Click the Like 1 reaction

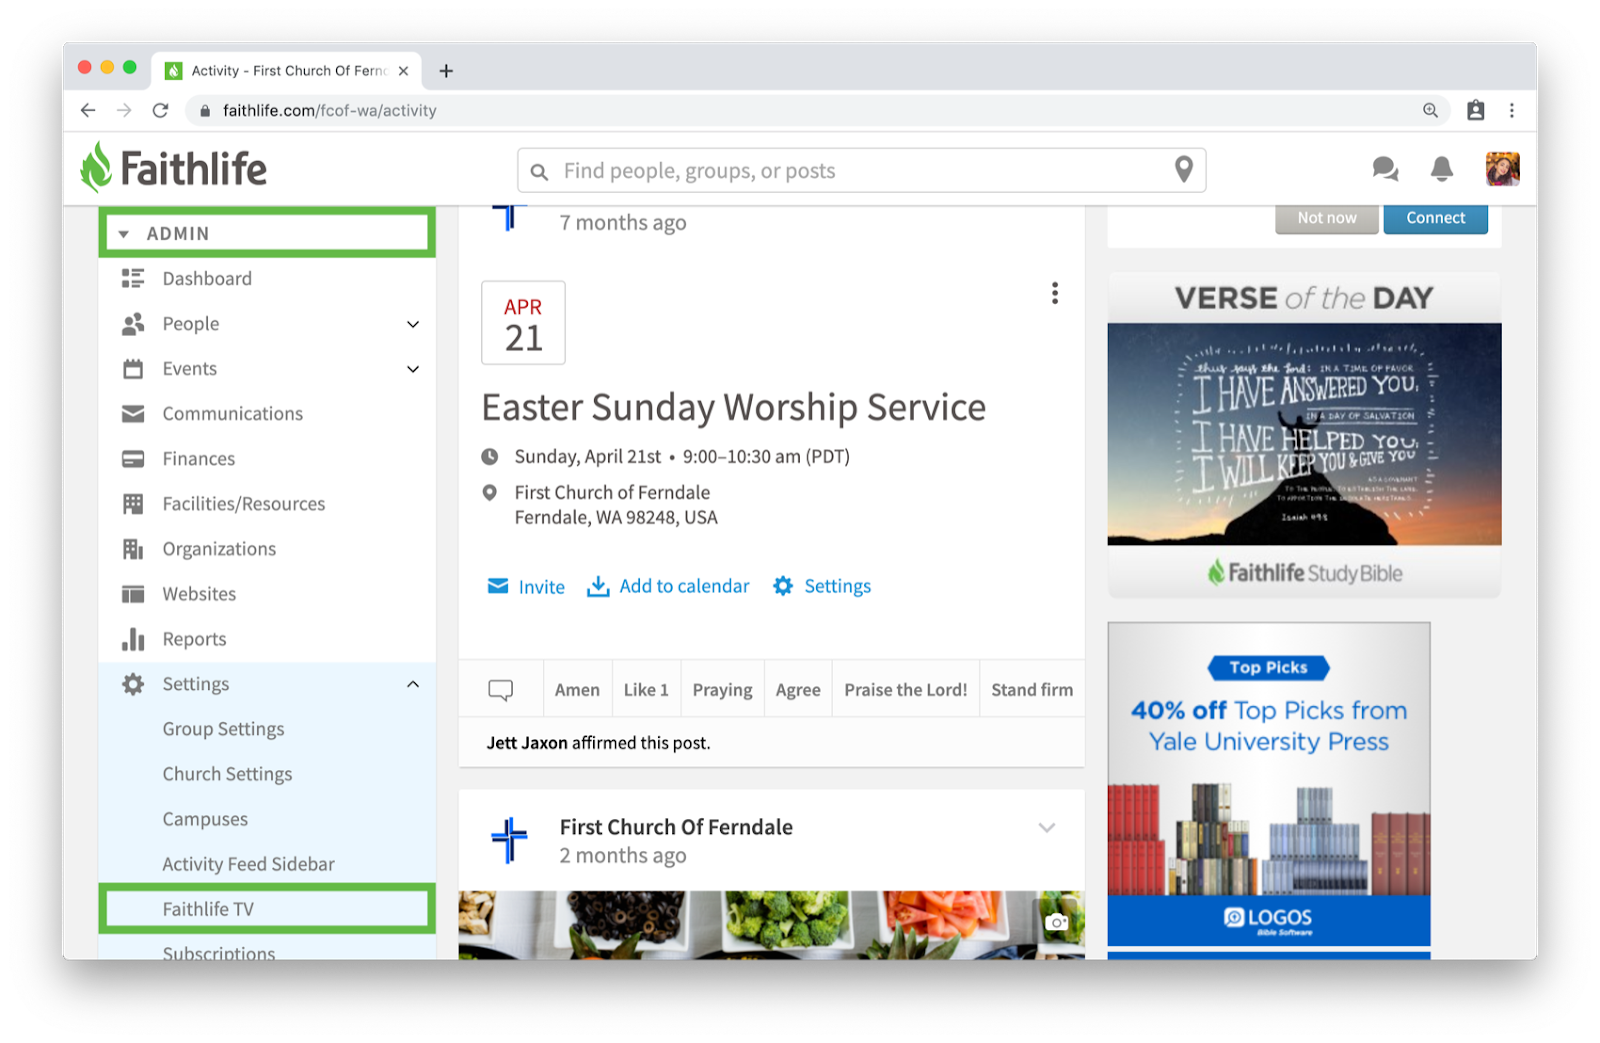click(x=646, y=690)
